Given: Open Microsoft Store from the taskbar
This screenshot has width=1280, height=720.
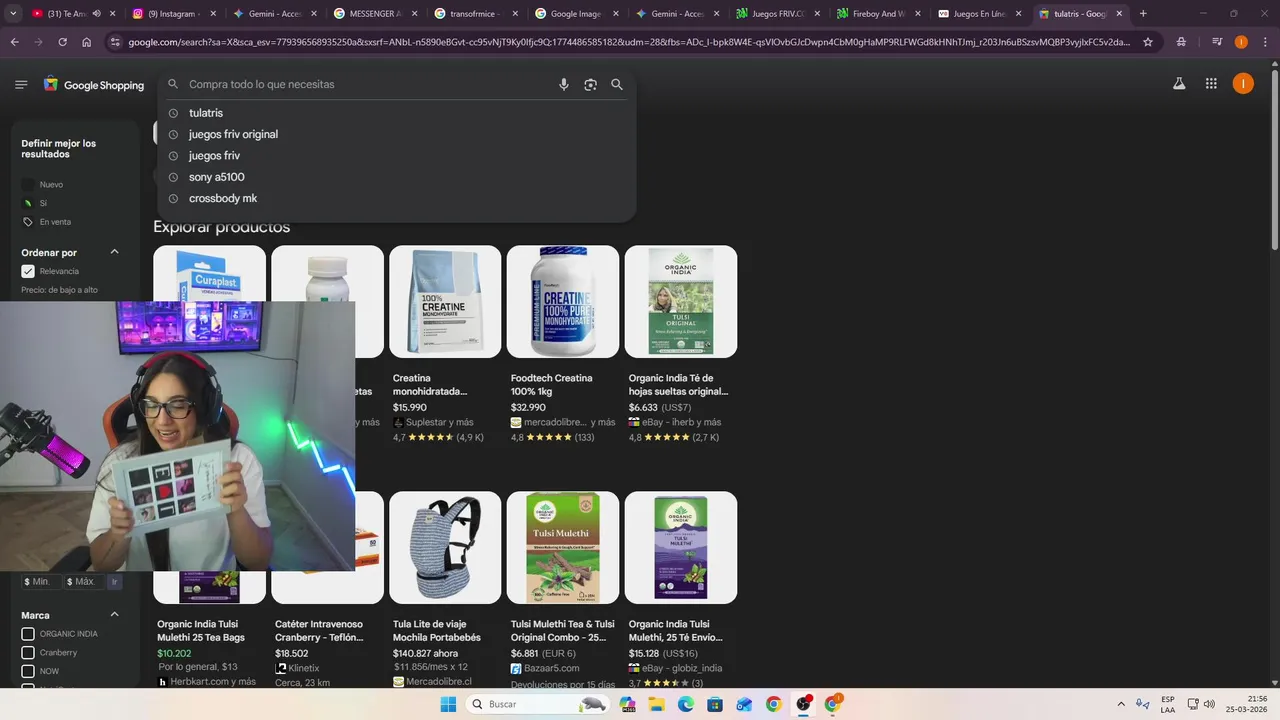Looking at the screenshot, I should [715, 704].
